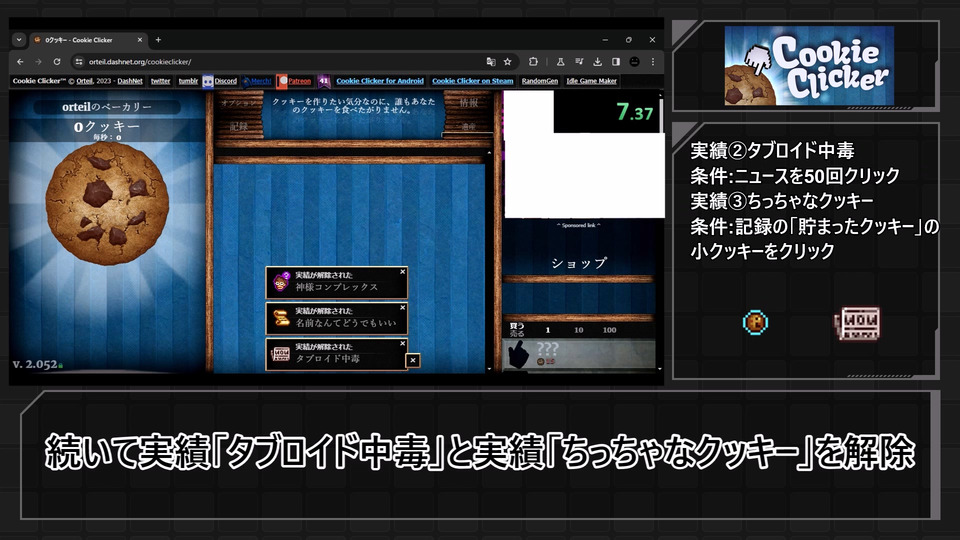Click the v. 2.052 version label
960x540 pixels.
[35, 364]
